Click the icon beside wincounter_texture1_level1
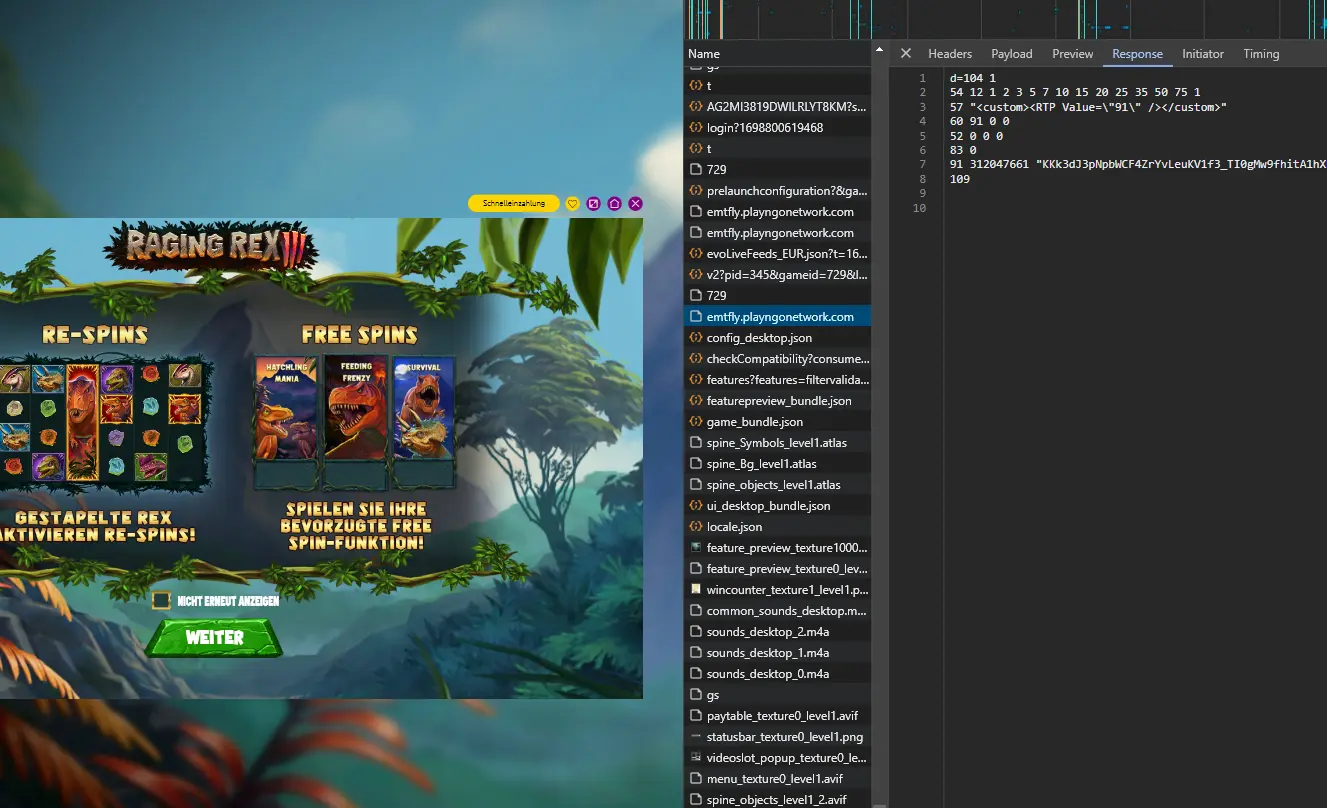Screen dimensions: 1327x808 (x=696, y=589)
